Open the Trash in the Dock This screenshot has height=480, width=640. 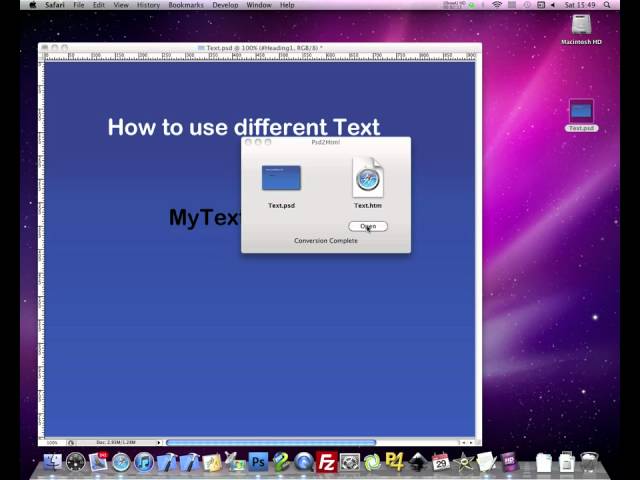pos(589,462)
